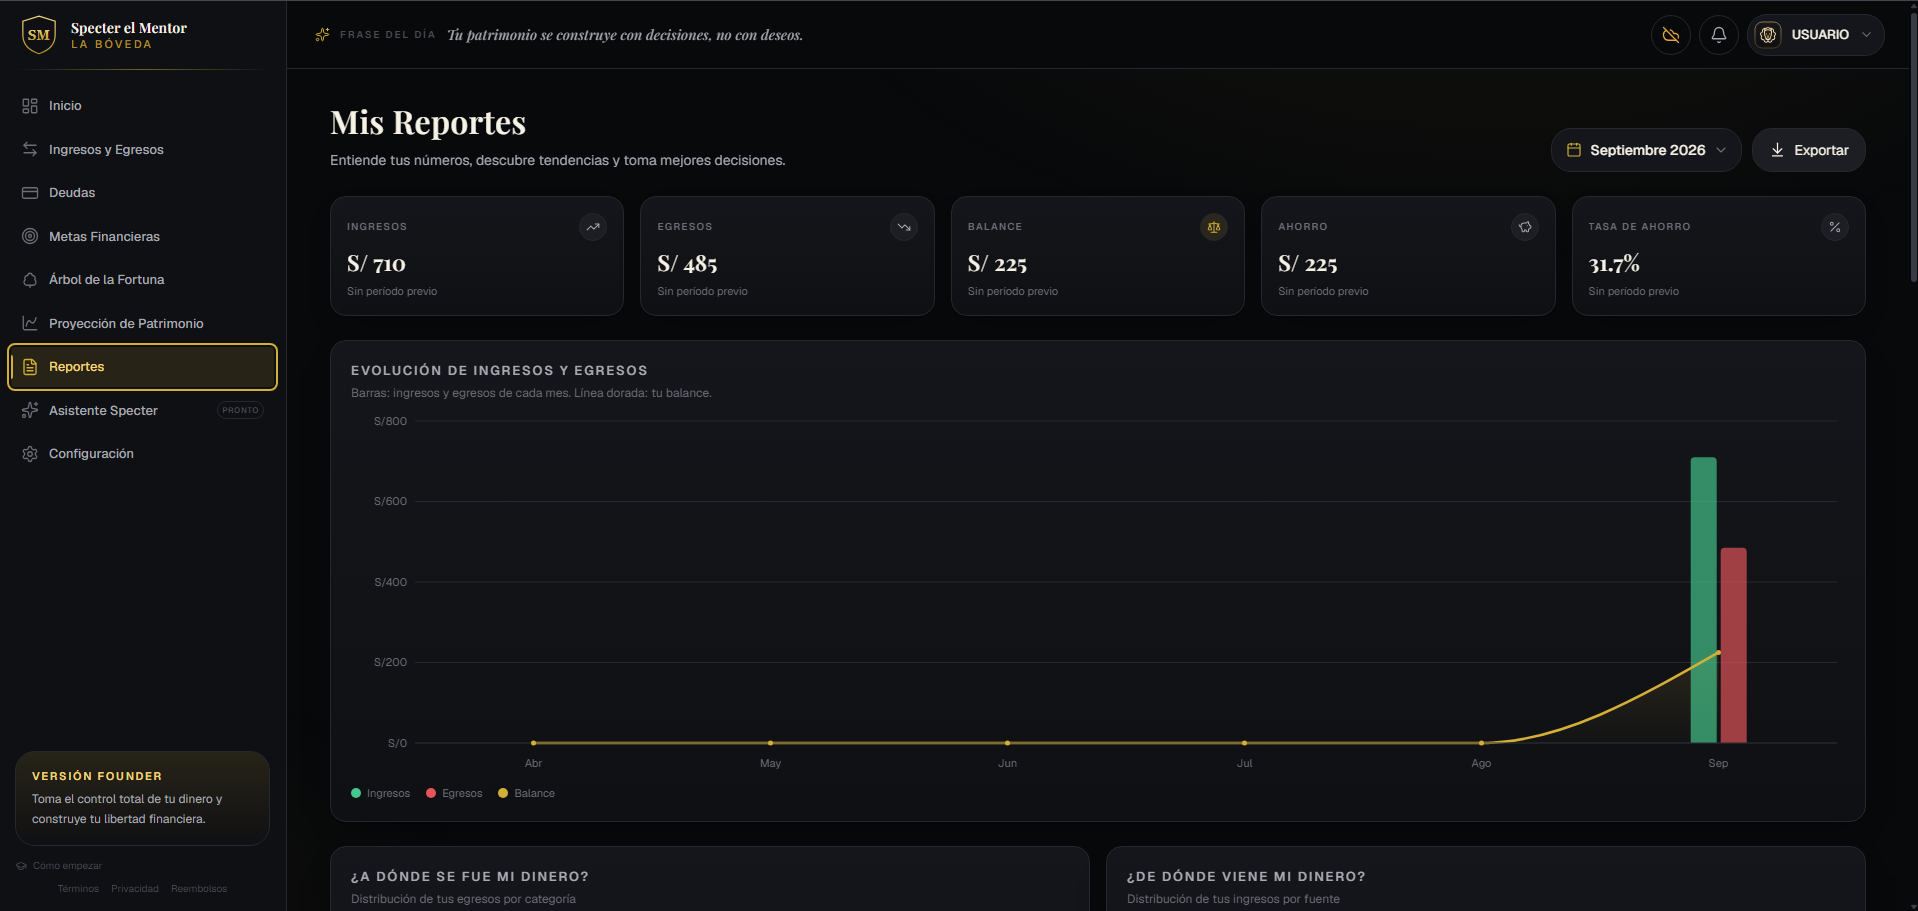
Task: Click the sparkle icon beside Frase del día
Action: [x=322, y=35]
